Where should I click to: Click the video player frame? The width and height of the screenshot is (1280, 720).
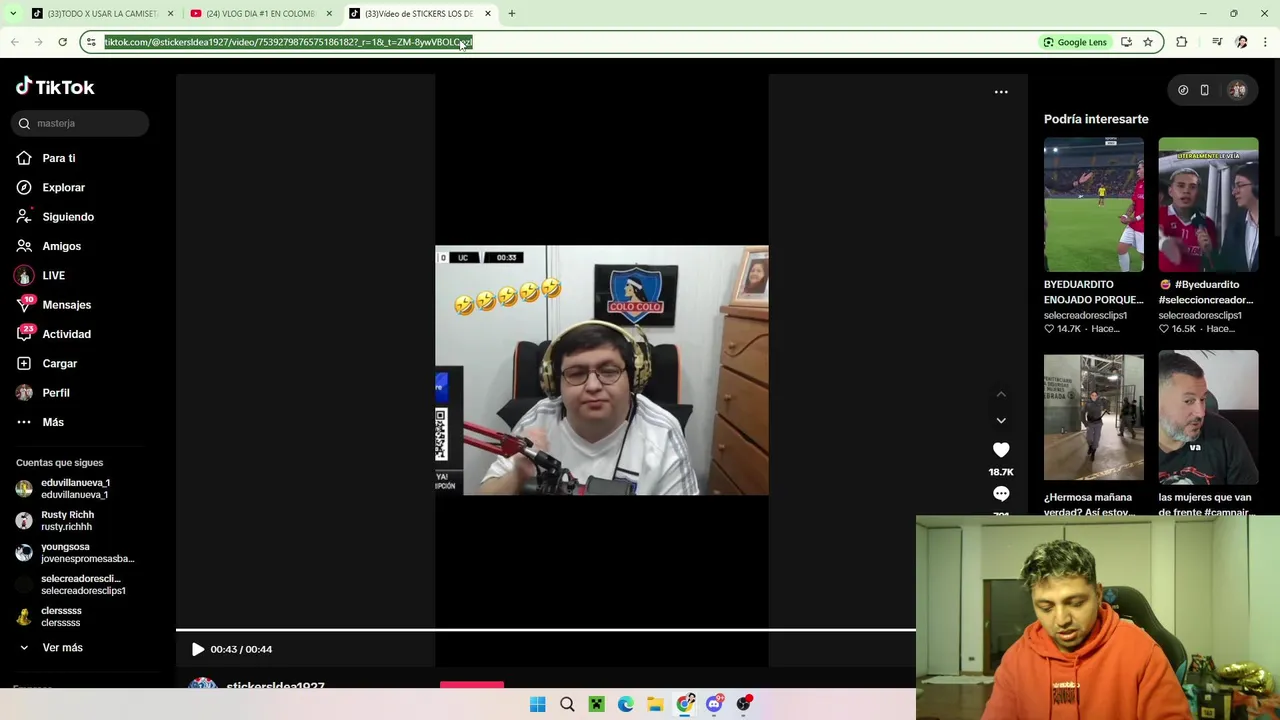(602, 370)
